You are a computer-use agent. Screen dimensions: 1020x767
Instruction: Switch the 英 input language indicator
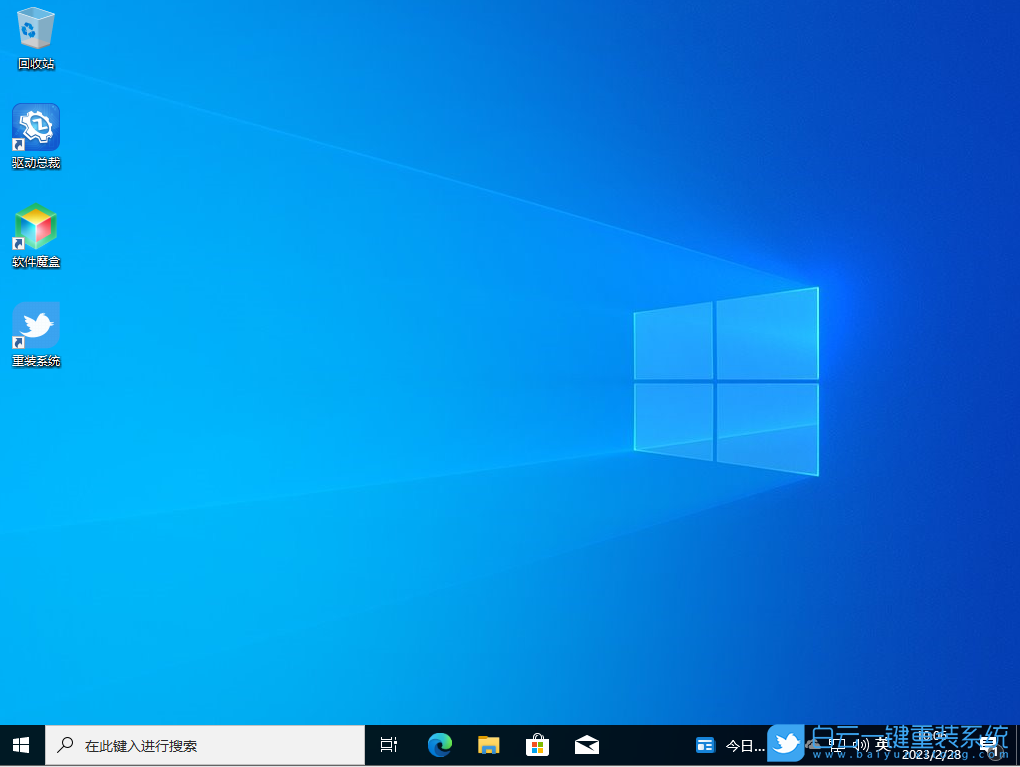click(x=884, y=744)
